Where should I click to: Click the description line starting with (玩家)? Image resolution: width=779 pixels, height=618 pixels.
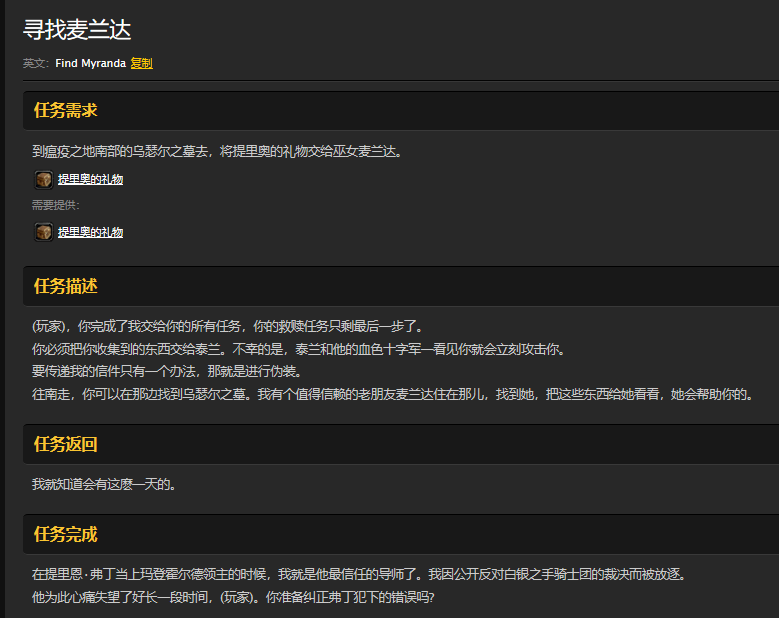[227, 326]
